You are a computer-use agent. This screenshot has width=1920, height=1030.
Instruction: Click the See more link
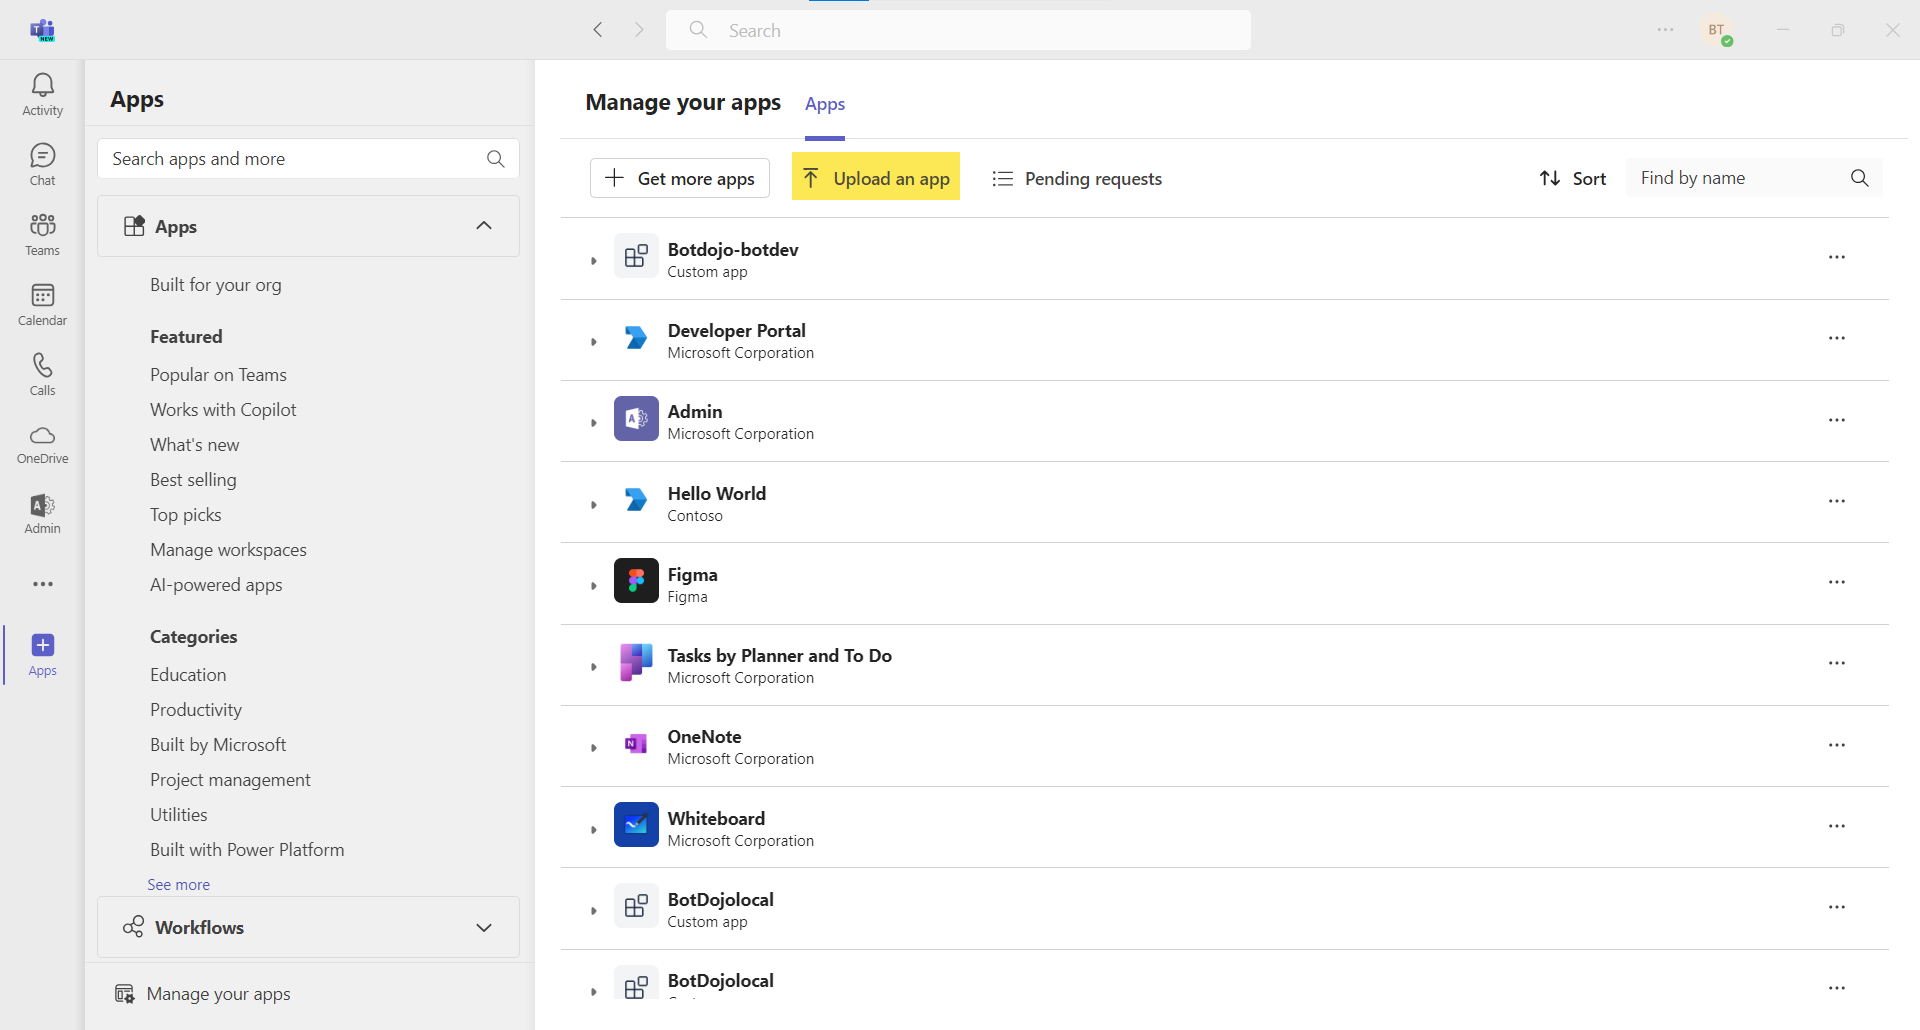click(178, 885)
